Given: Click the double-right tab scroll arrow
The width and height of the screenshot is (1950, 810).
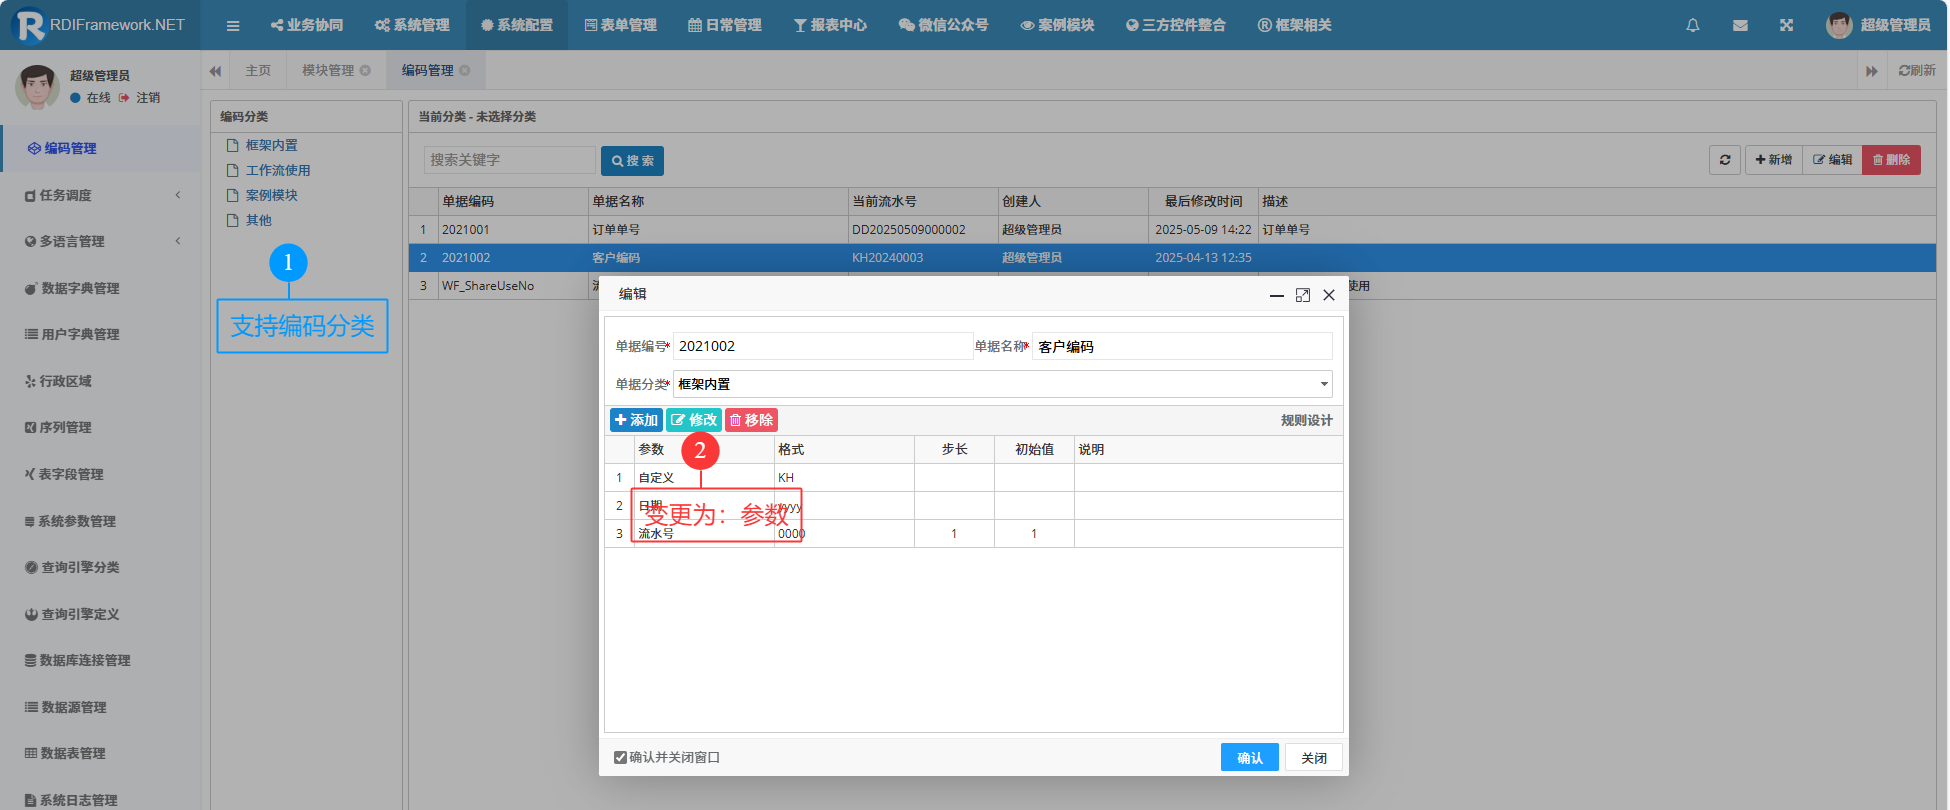Looking at the screenshot, I should tap(1871, 71).
